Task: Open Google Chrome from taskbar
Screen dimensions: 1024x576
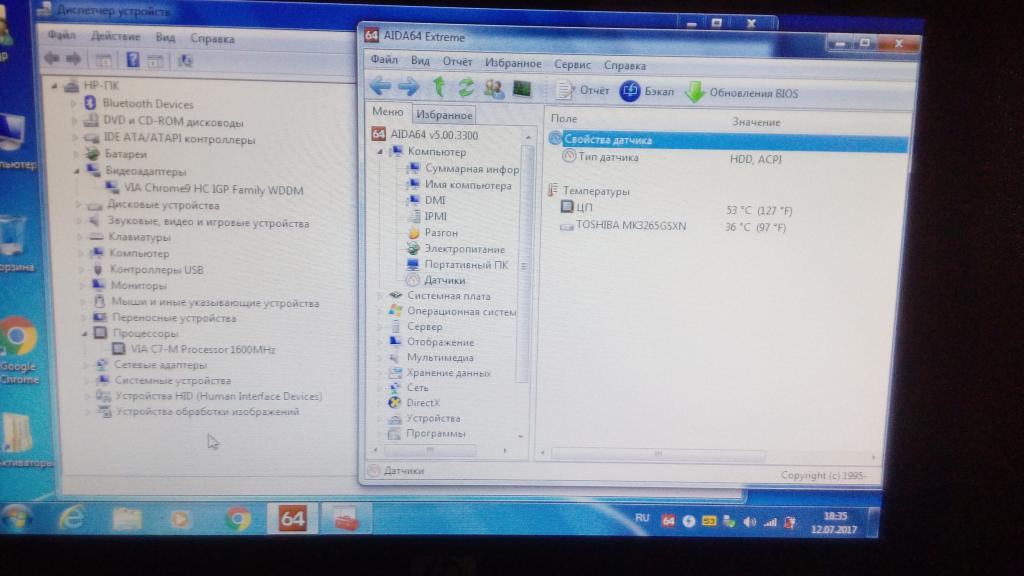Action: pos(238,520)
